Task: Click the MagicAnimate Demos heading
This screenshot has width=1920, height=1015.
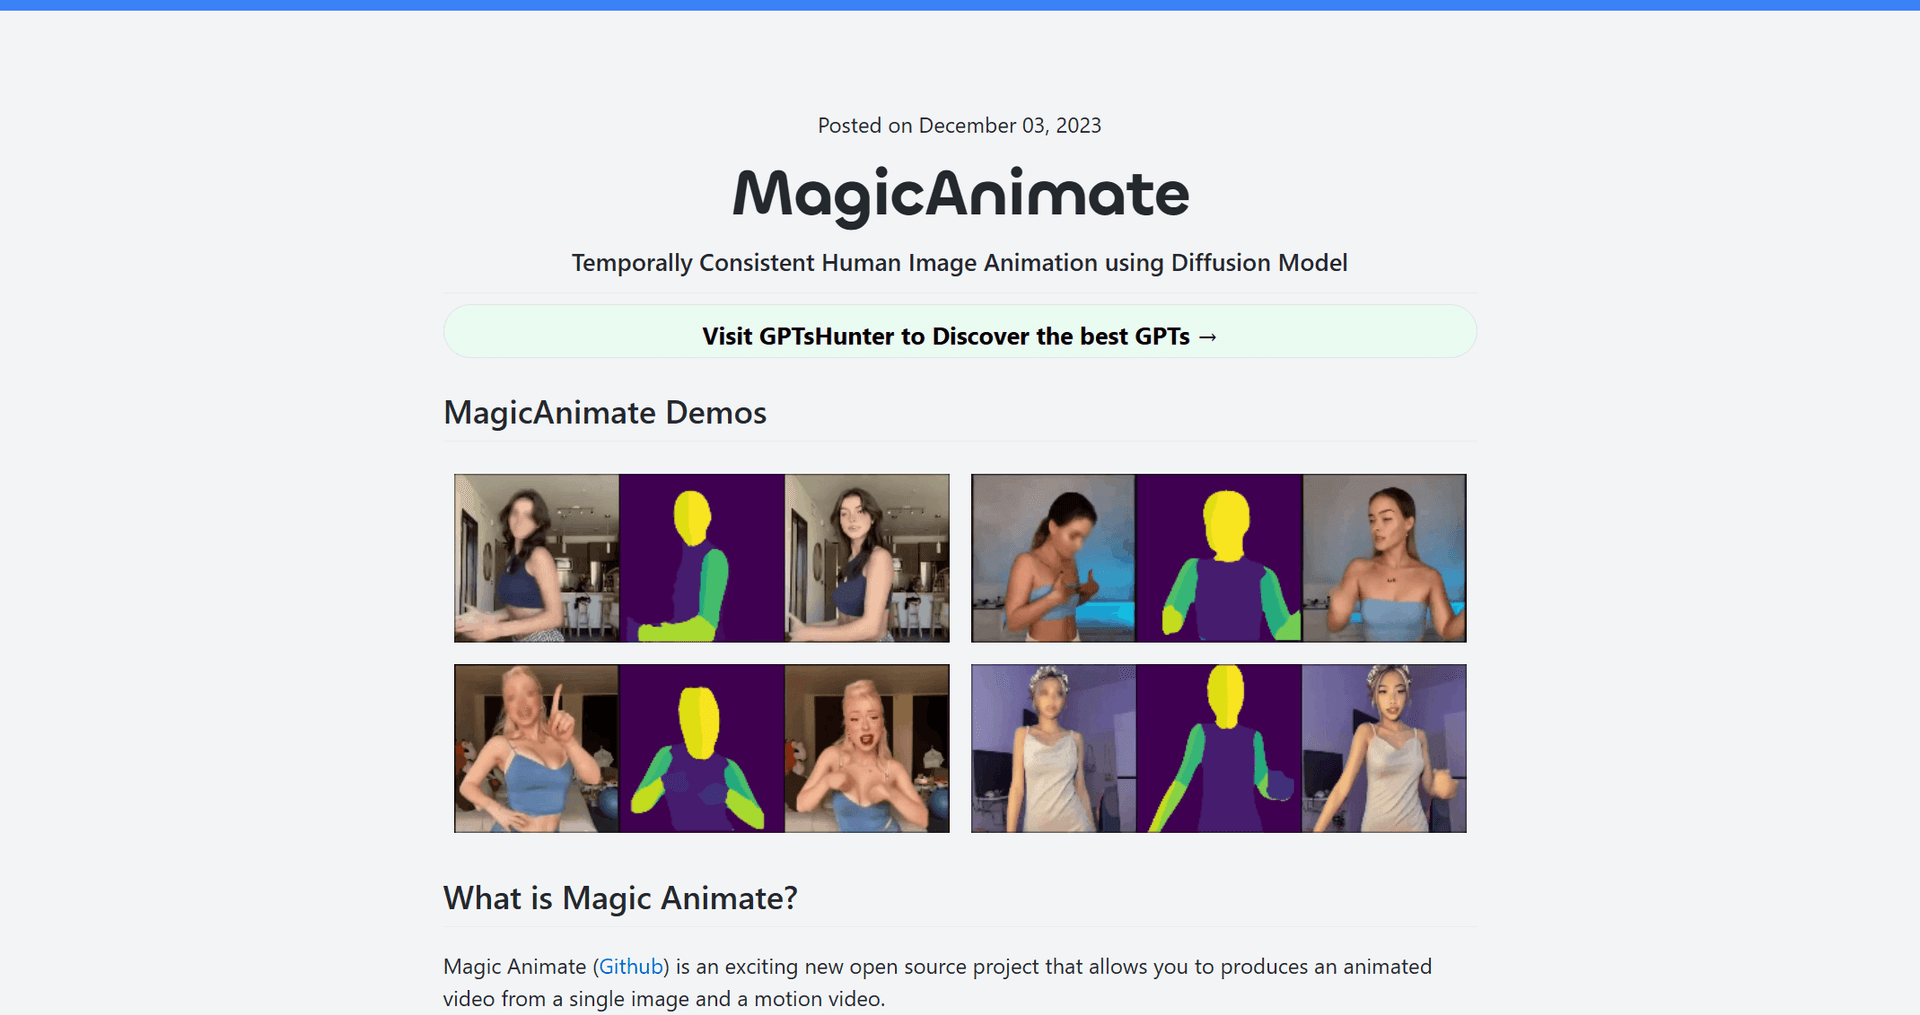Action: point(604,412)
